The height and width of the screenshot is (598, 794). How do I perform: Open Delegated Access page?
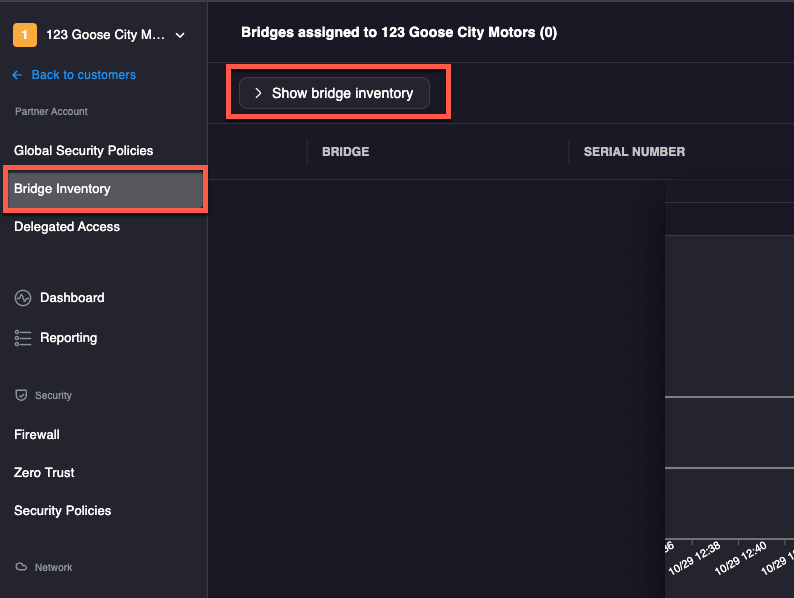tap(67, 227)
